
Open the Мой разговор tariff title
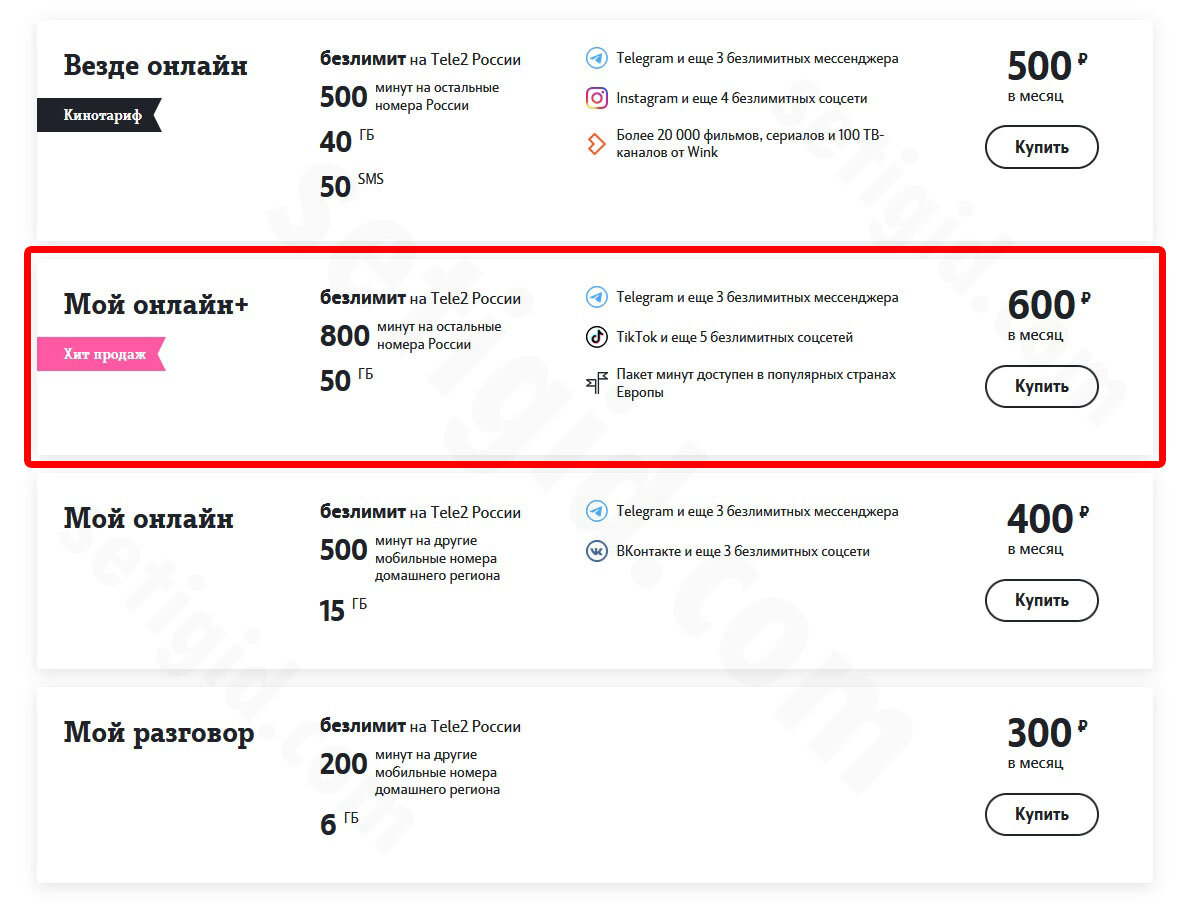[x=159, y=735]
